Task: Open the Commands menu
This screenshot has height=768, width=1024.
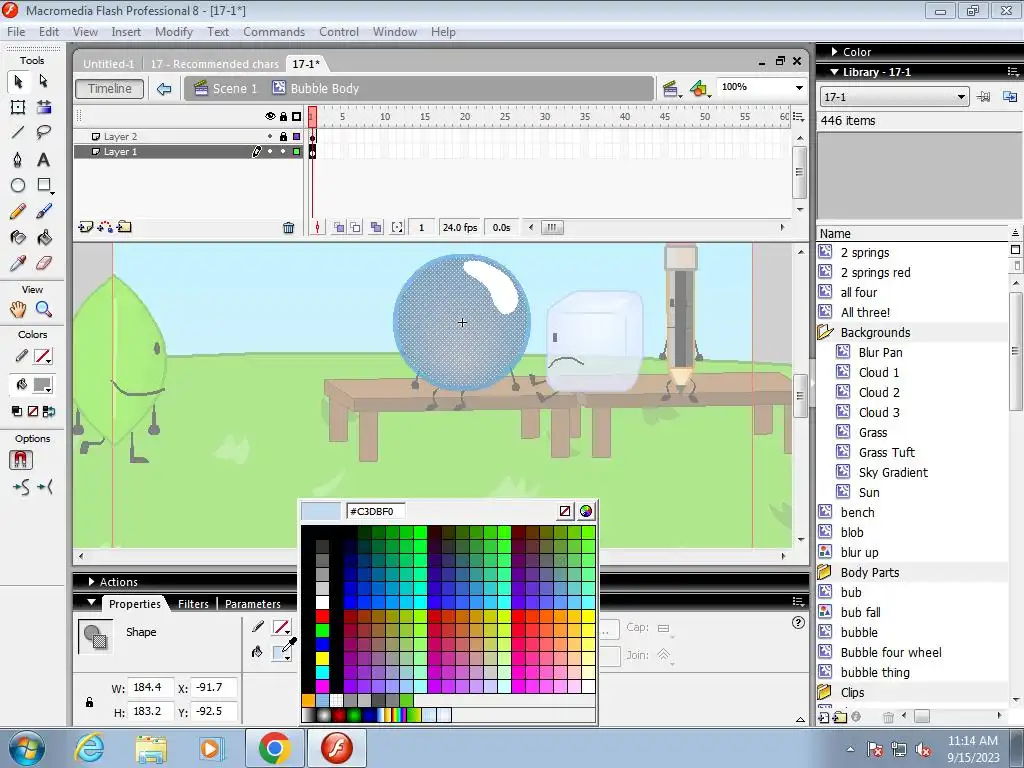Action: 274,32
